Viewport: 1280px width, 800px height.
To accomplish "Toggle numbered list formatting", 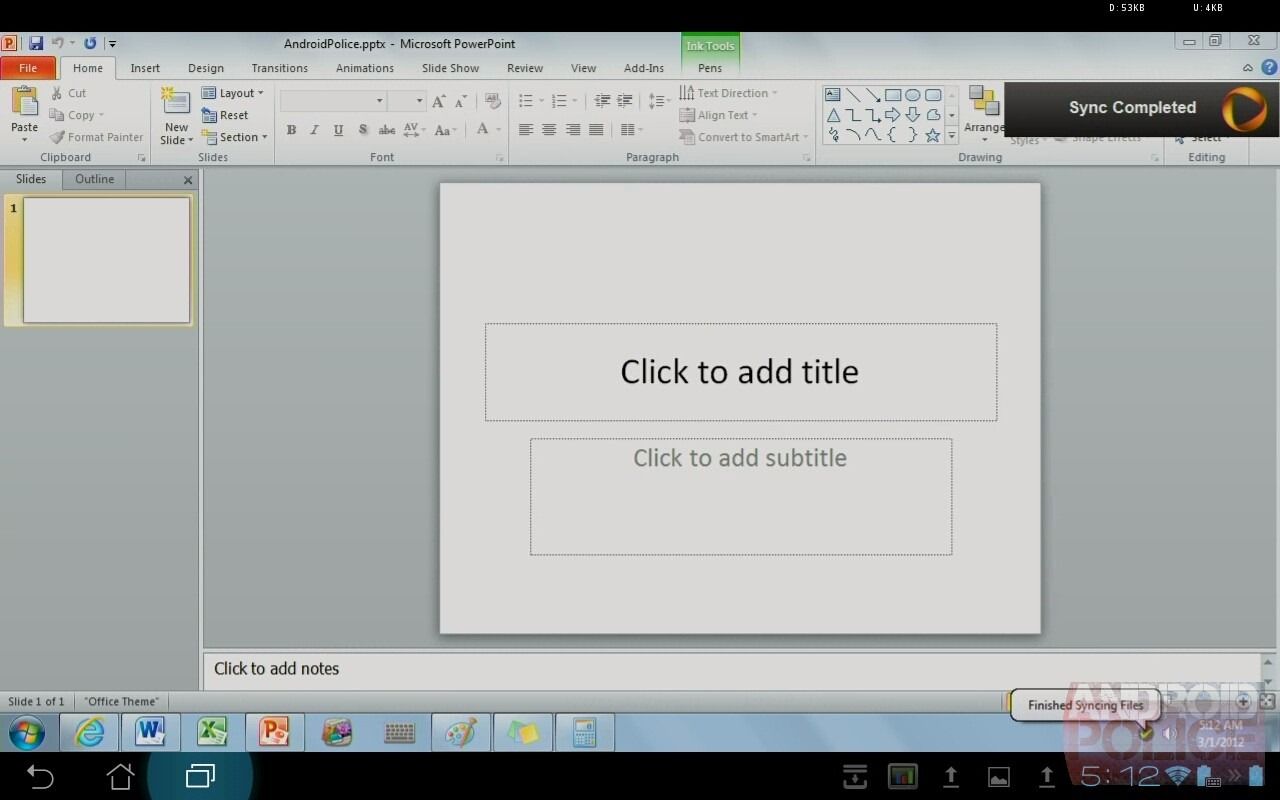I will pyautogui.click(x=559, y=100).
